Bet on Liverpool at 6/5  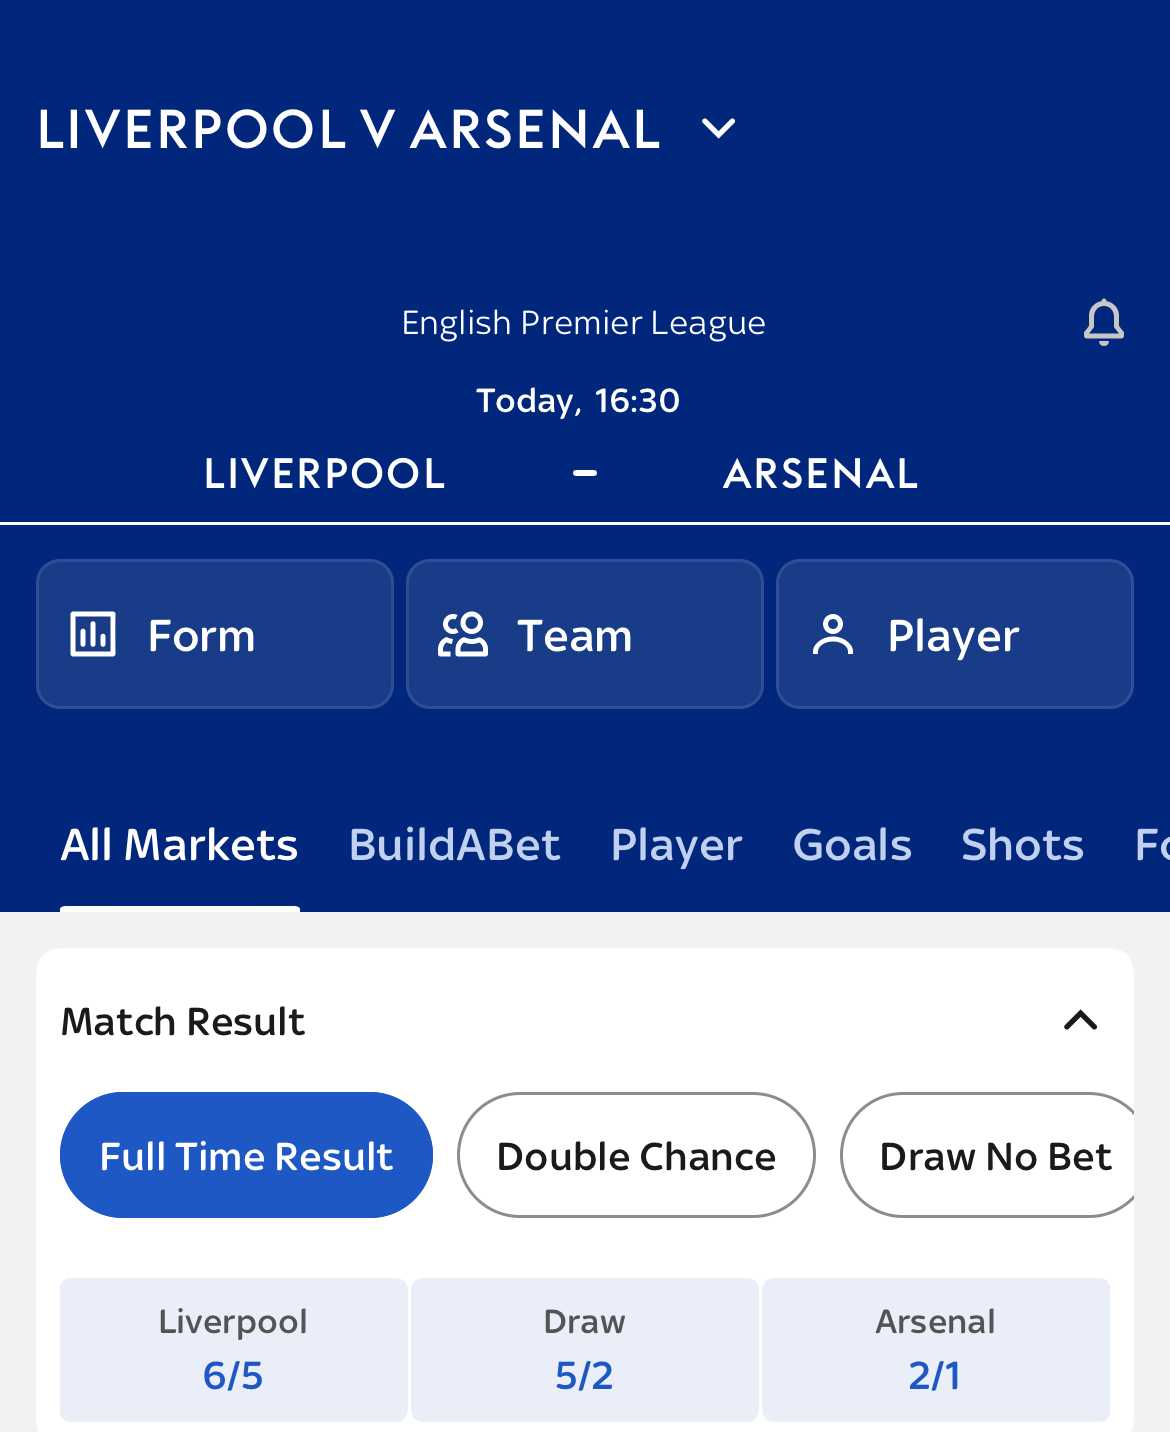pyautogui.click(x=234, y=1349)
